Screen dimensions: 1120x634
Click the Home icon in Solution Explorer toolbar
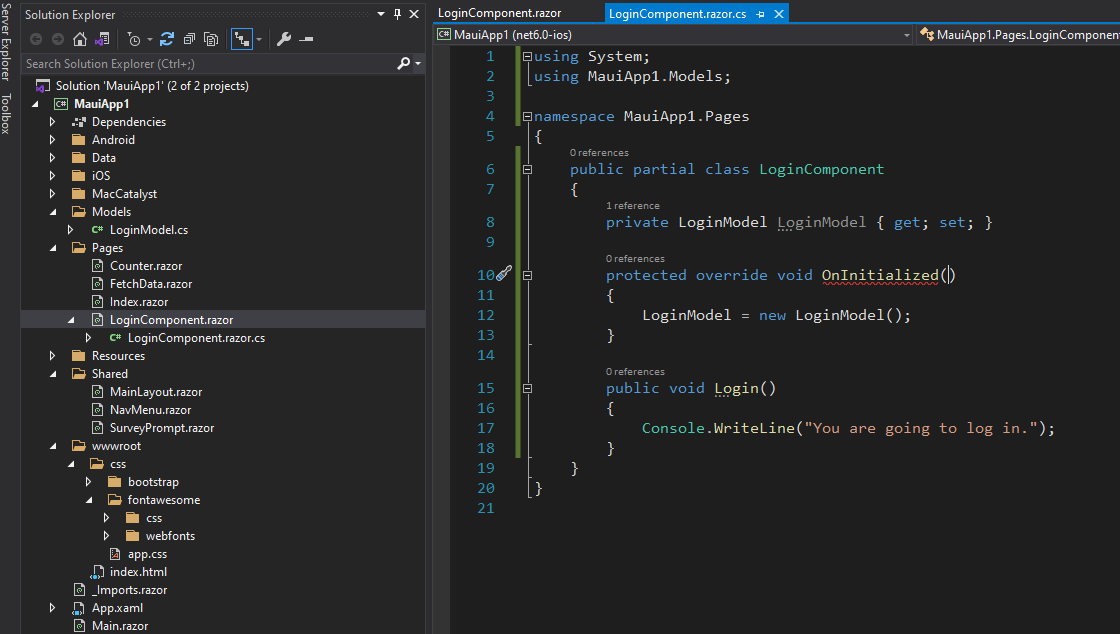80,38
